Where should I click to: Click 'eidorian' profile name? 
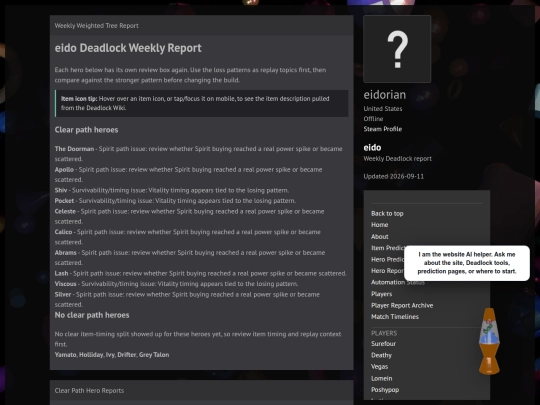[385, 95]
